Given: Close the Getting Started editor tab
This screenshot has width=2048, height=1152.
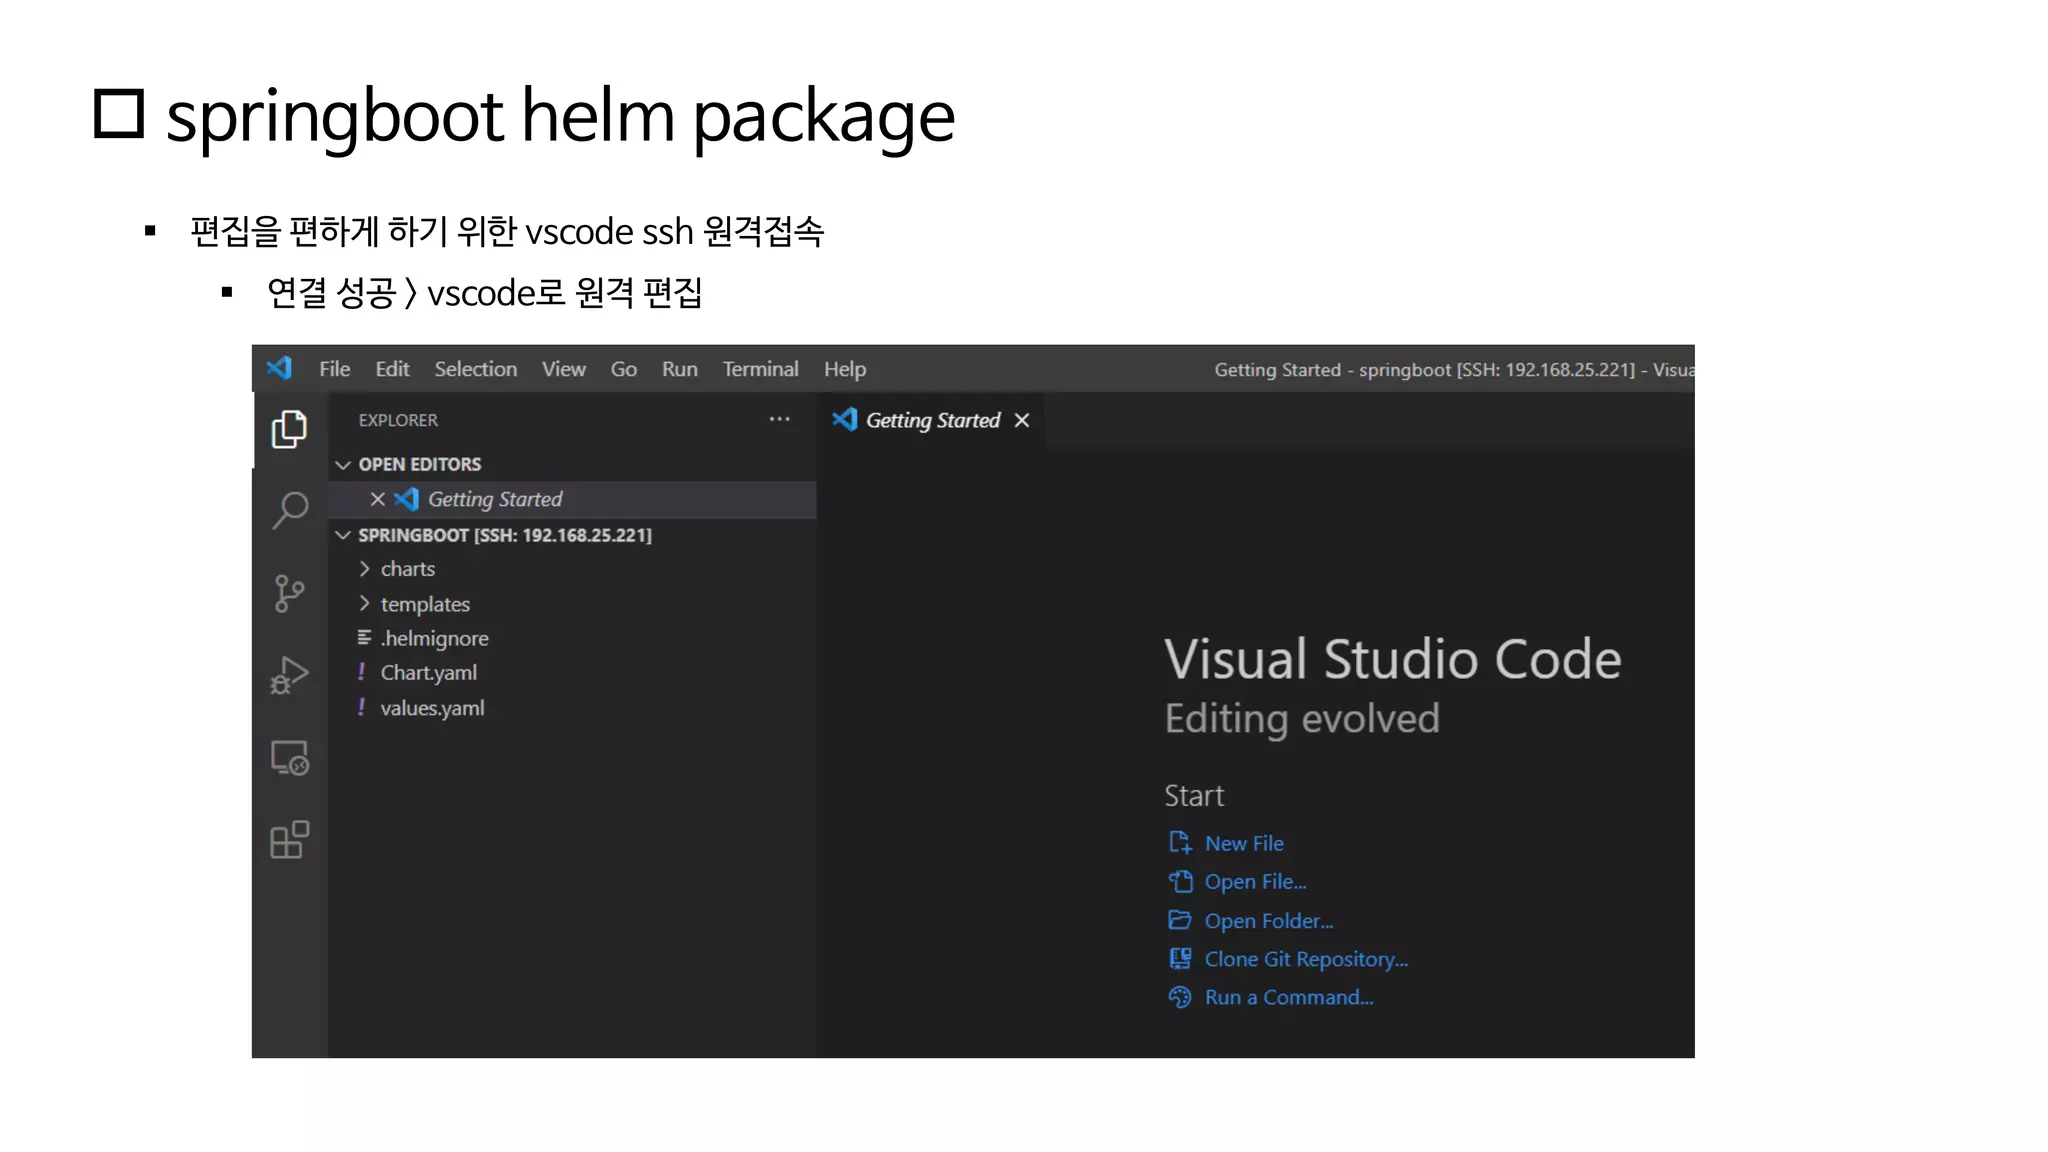Looking at the screenshot, I should pyautogui.click(x=1022, y=420).
